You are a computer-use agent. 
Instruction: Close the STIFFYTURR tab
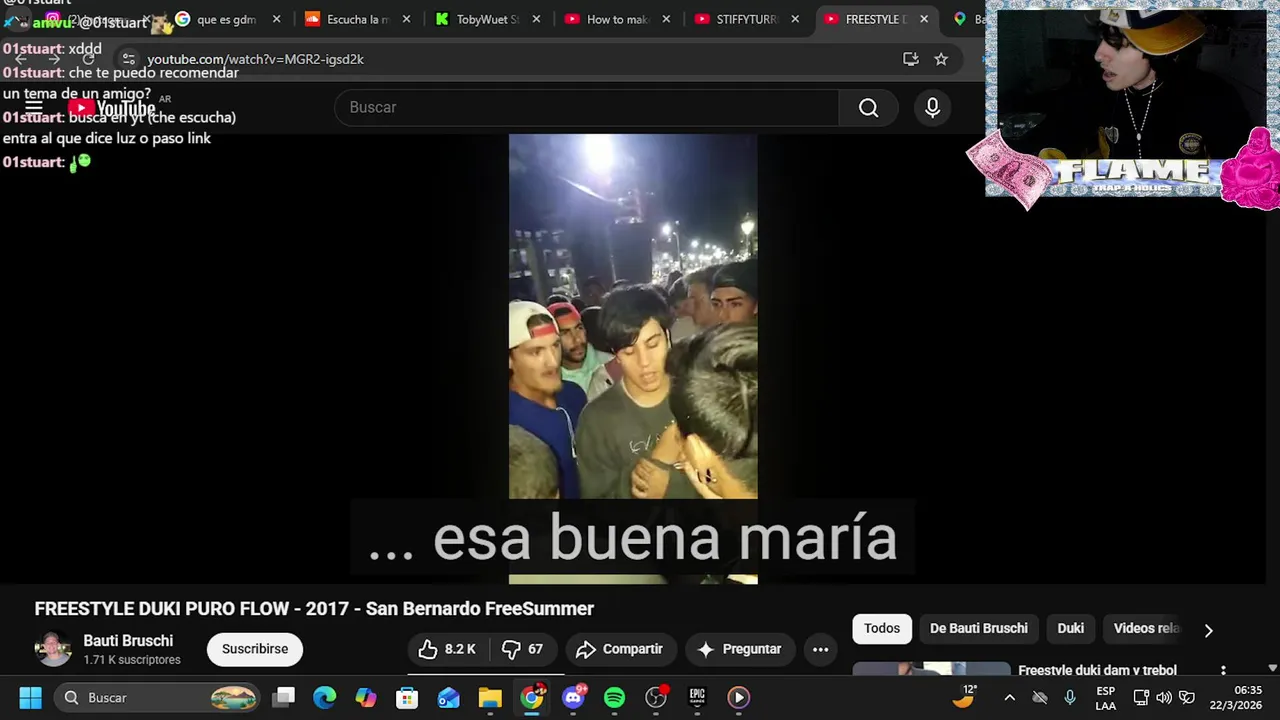[796, 19]
